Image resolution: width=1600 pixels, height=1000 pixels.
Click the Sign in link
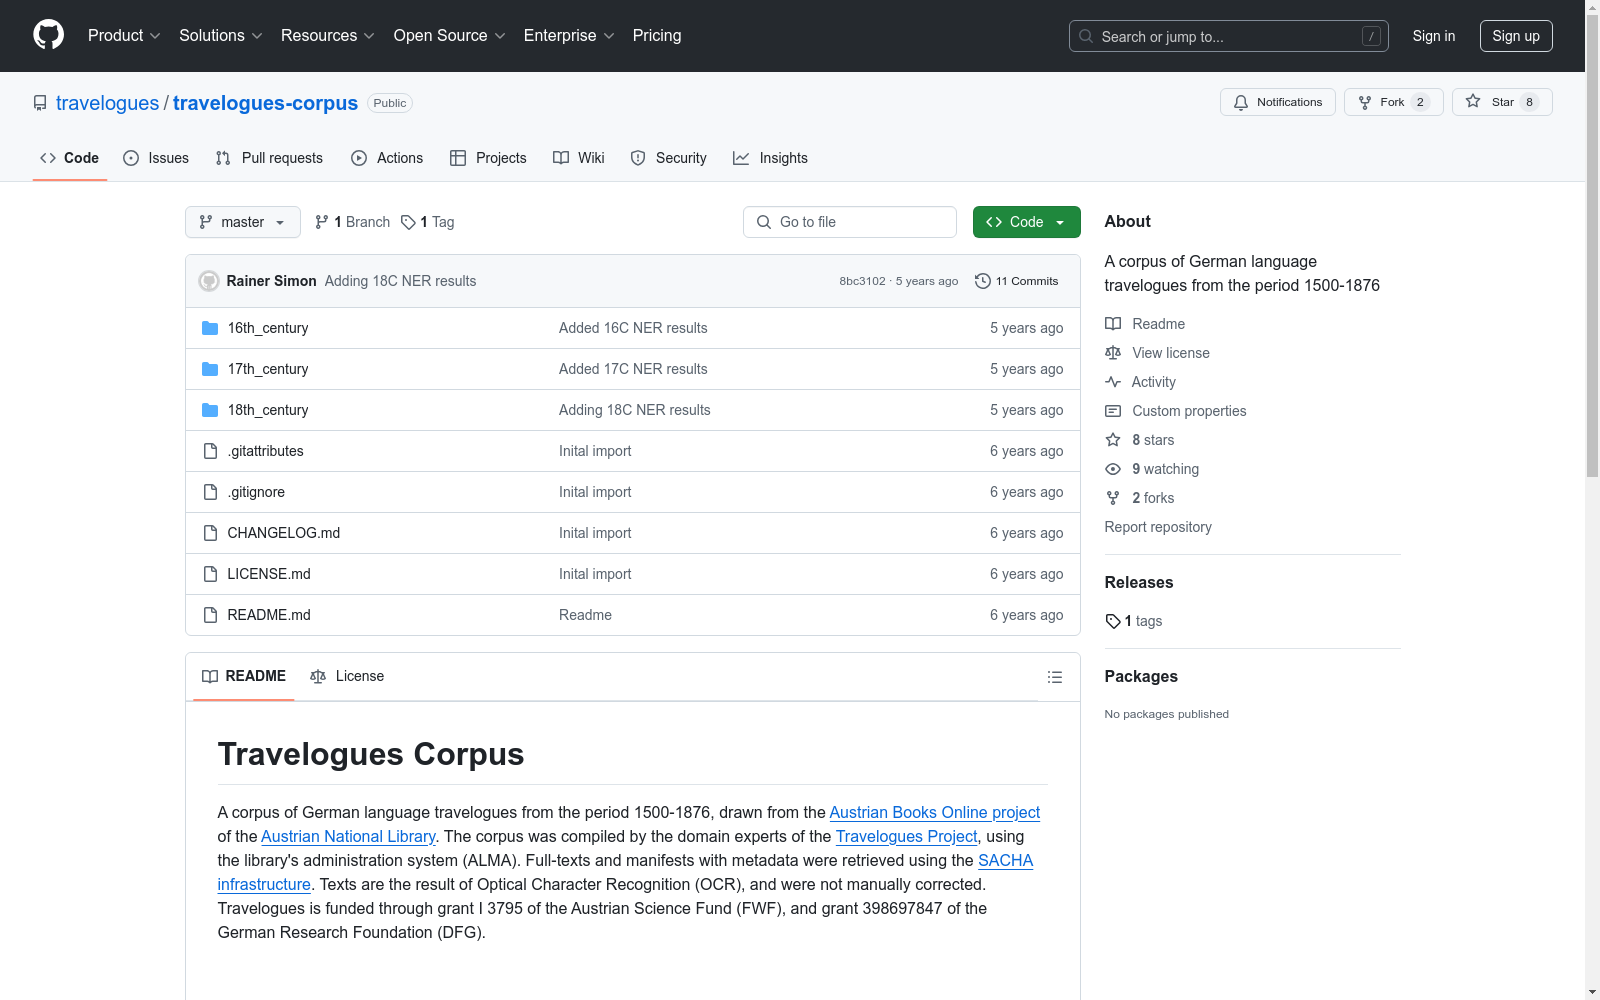(x=1434, y=36)
